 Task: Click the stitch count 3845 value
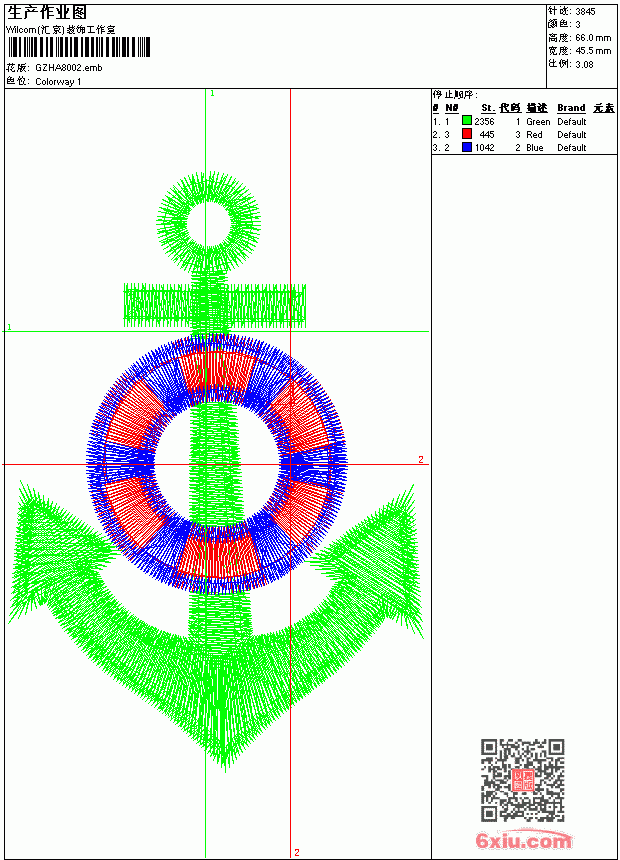click(x=585, y=11)
